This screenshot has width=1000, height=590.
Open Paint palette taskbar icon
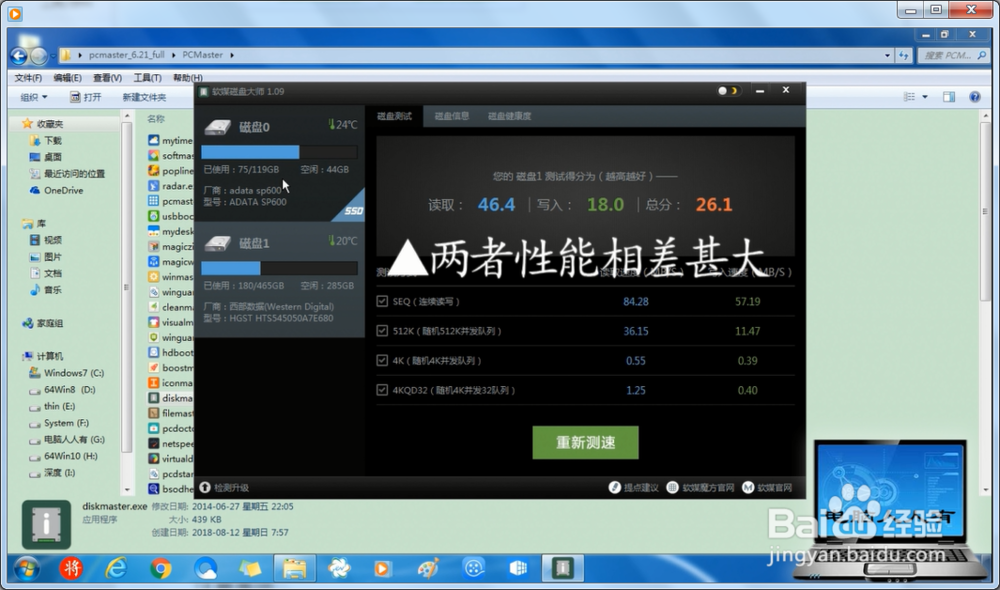(x=428, y=568)
